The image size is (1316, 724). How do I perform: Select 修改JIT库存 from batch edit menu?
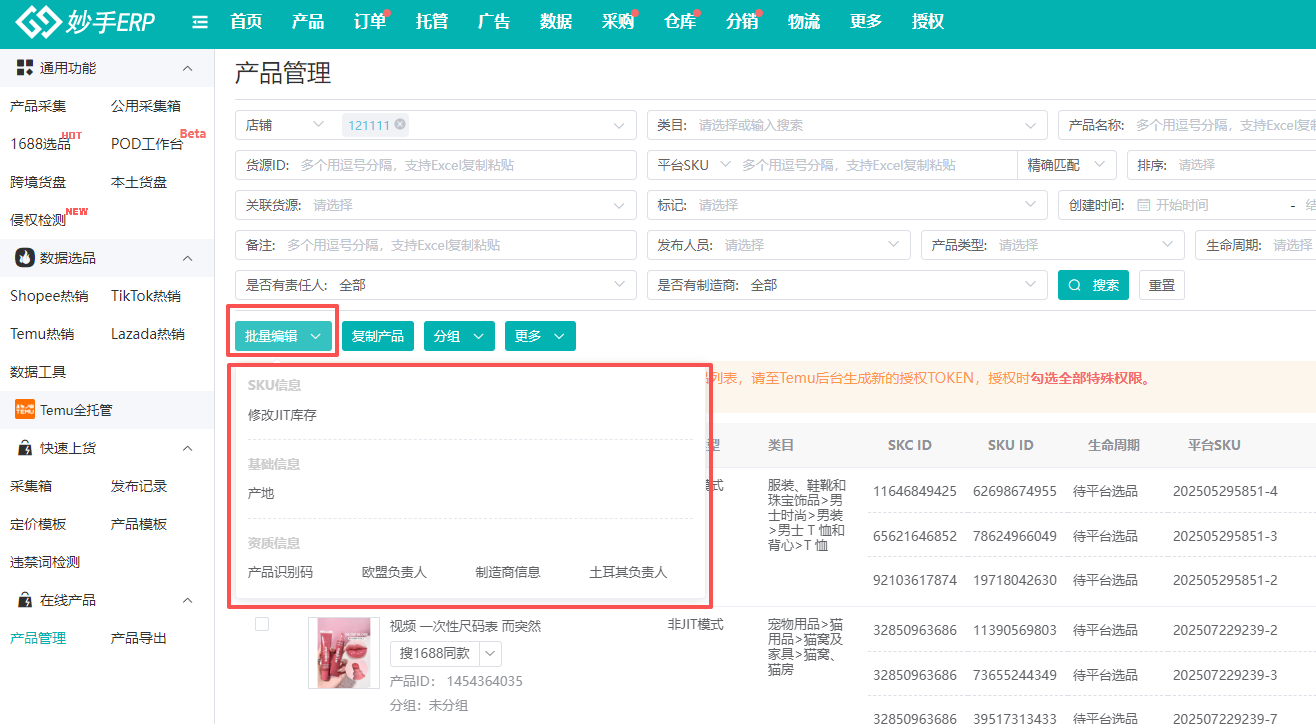[282, 415]
